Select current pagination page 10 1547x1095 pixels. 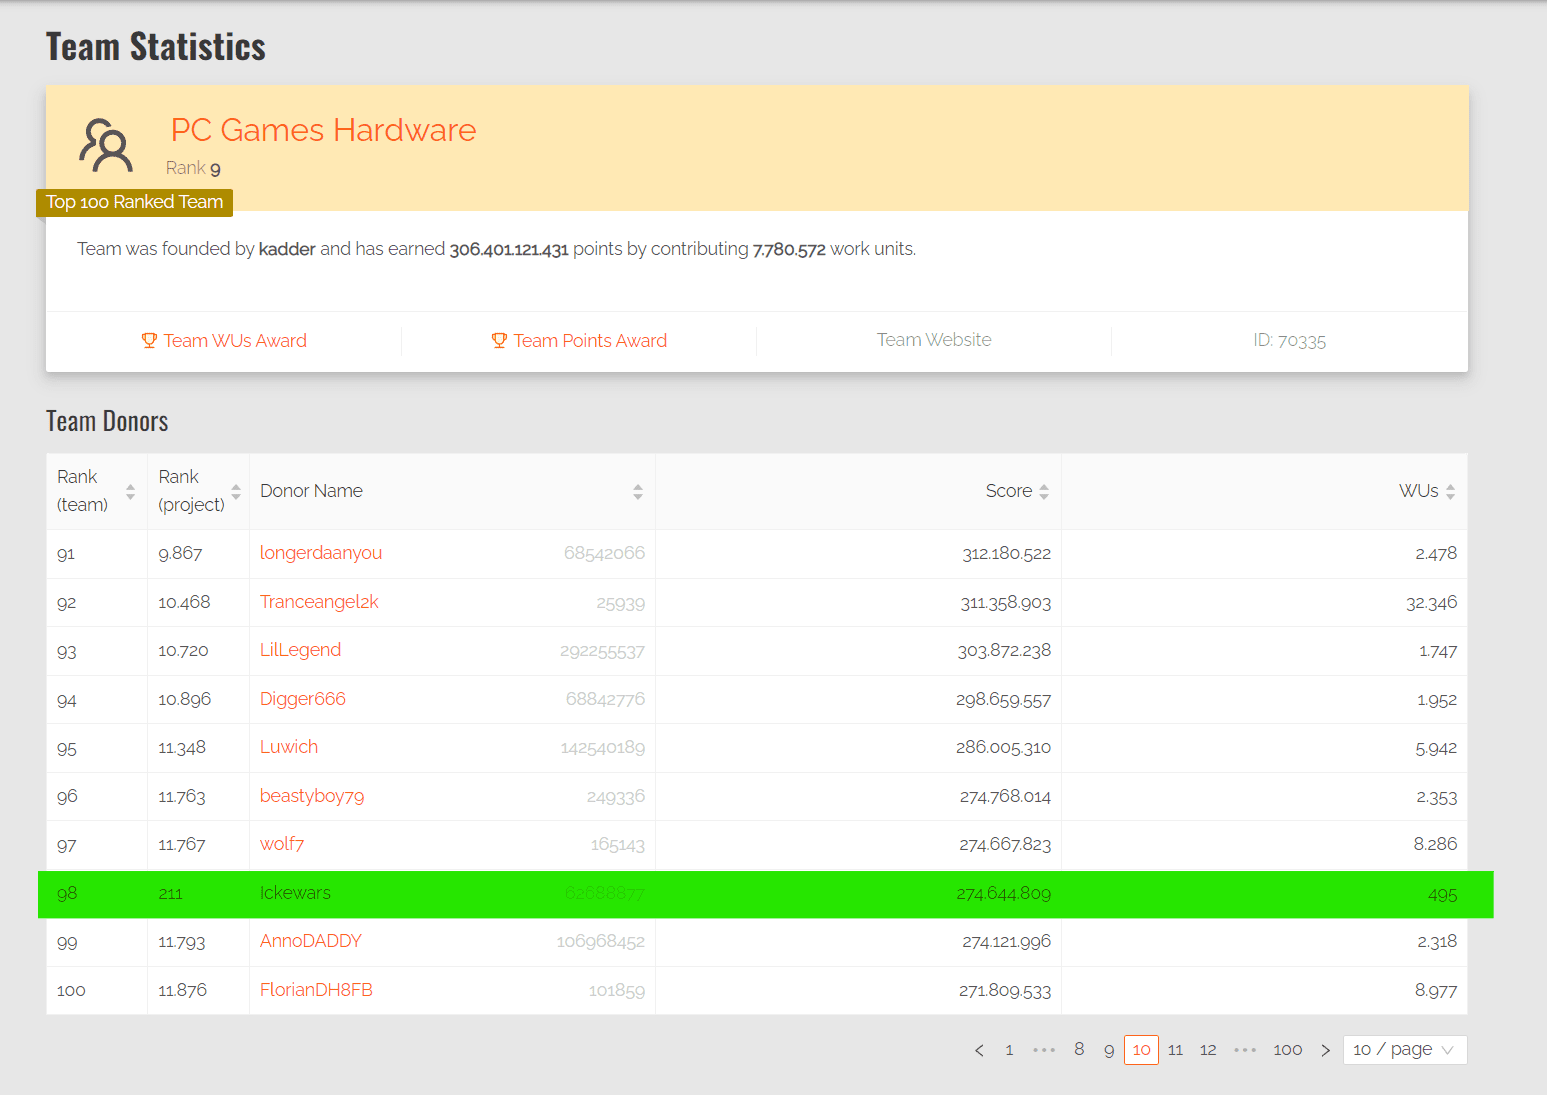point(1141,1050)
